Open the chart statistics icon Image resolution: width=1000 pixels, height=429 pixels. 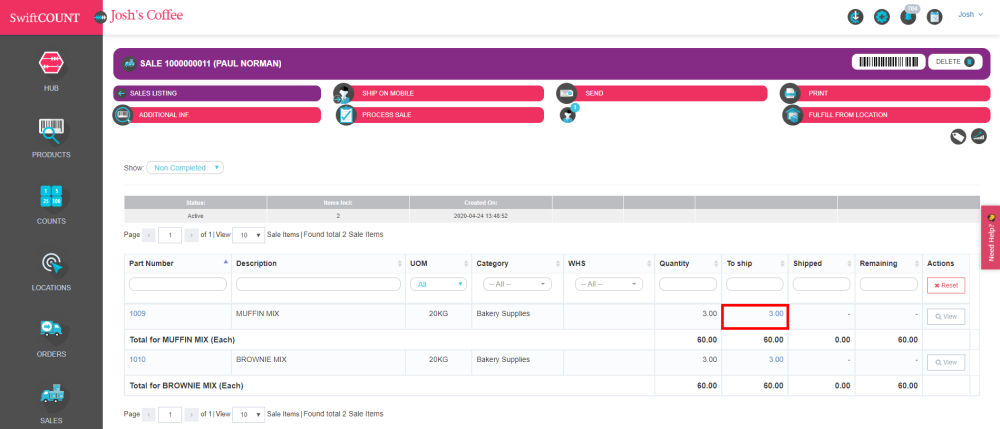pyautogui.click(x=979, y=136)
